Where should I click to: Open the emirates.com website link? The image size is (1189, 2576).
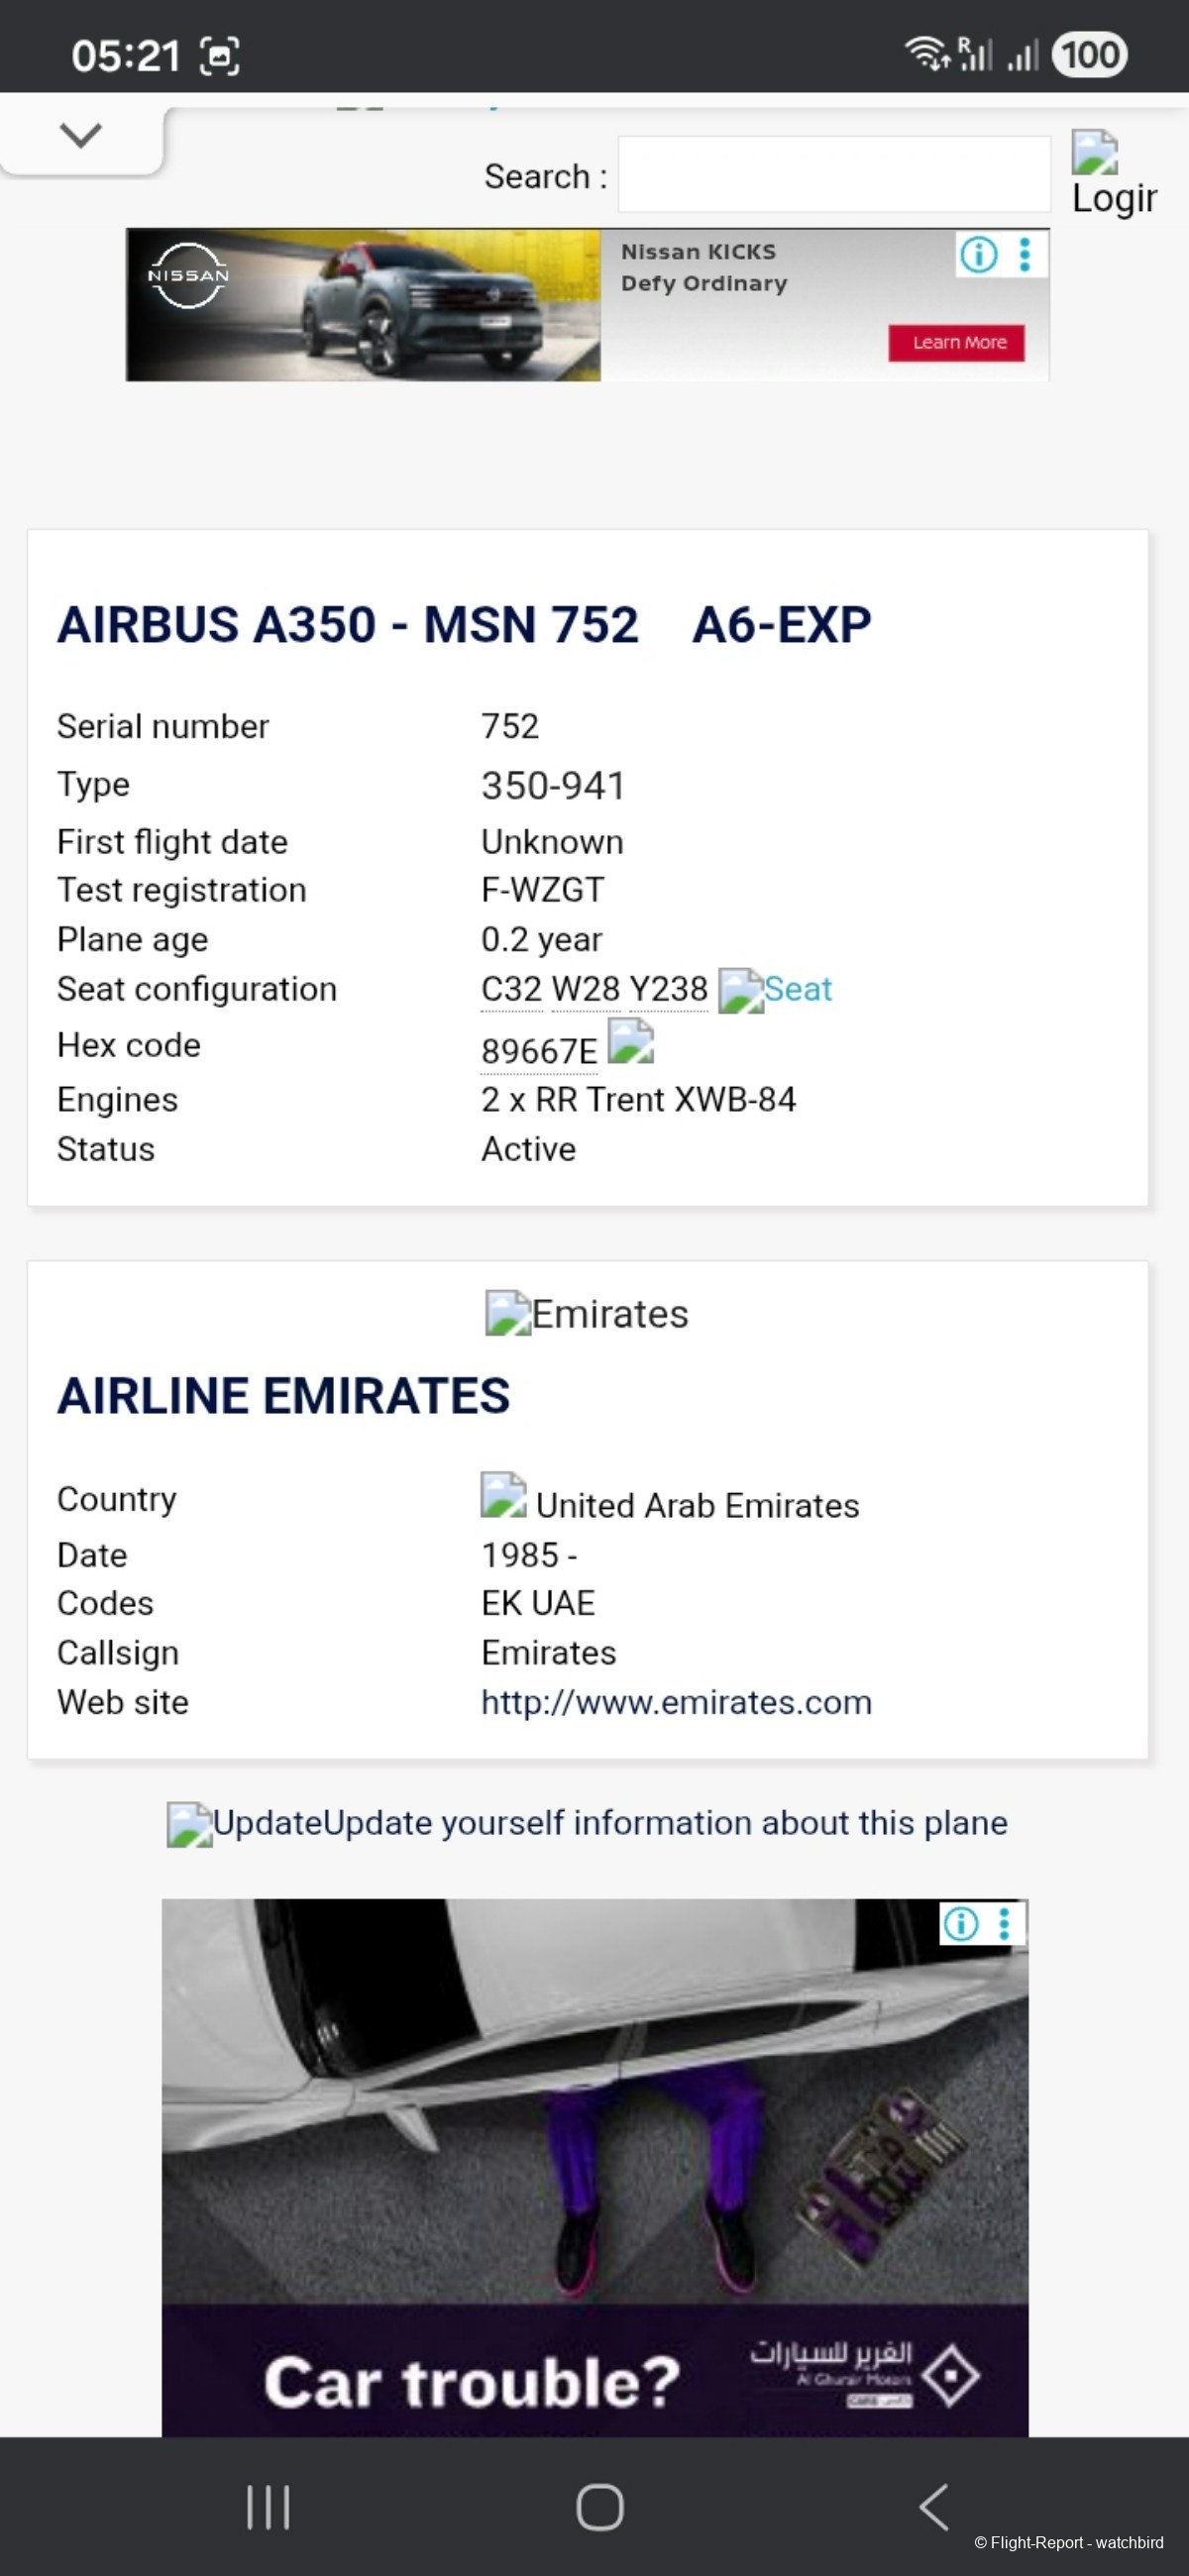tap(676, 1702)
